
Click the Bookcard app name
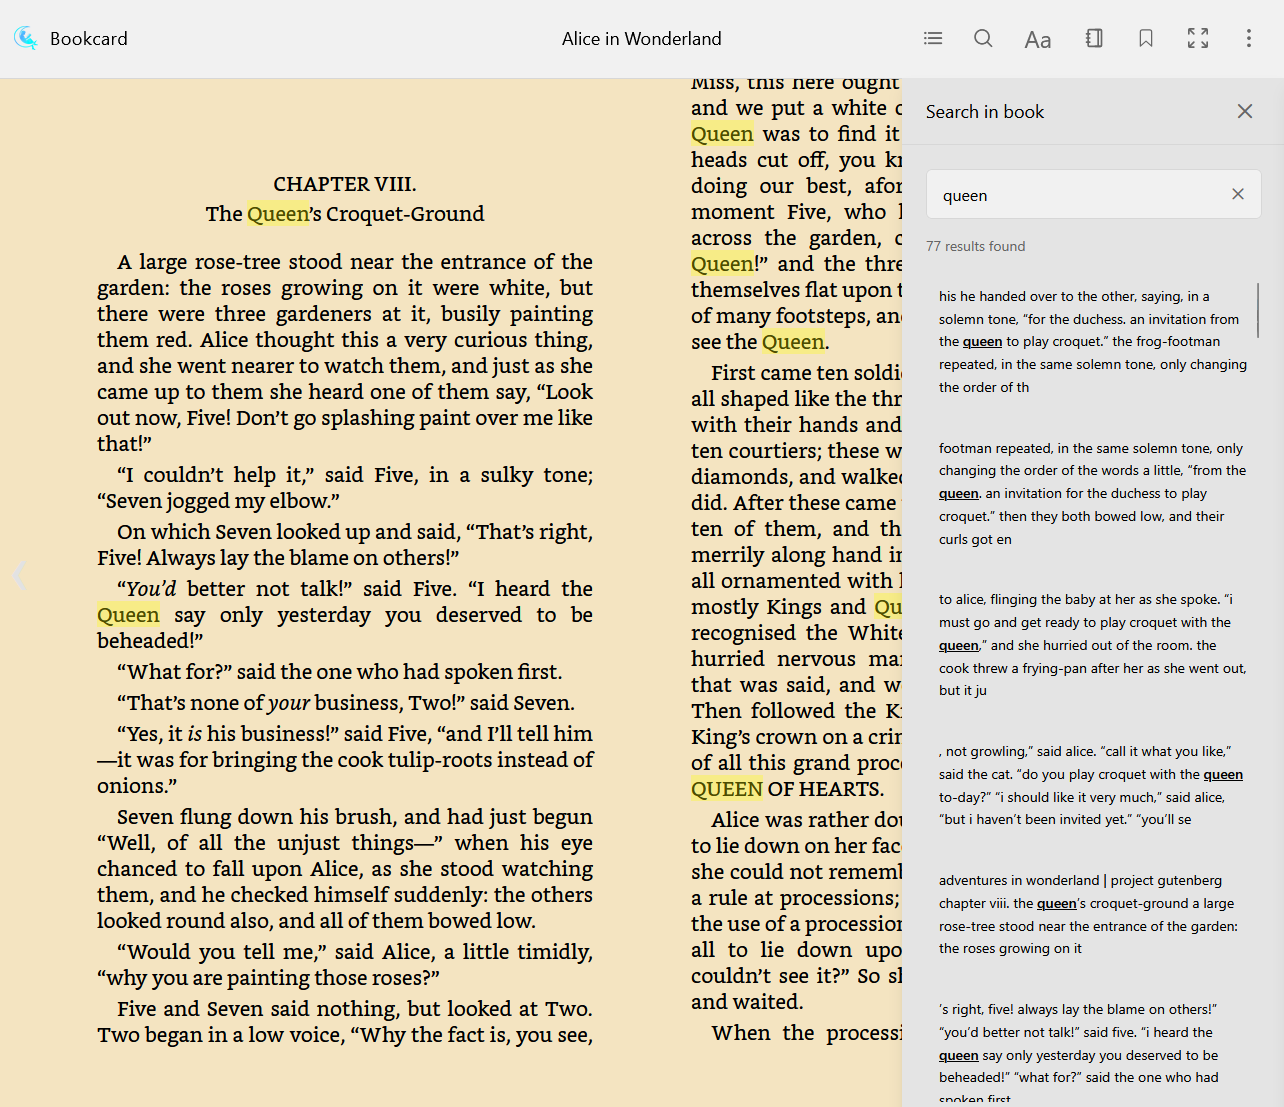click(x=89, y=39)
